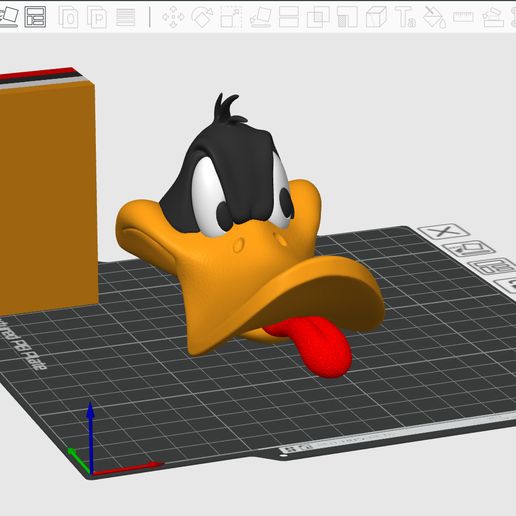516x516 pixels.
Task: Select the Scale tool
Action: (231, 17)
